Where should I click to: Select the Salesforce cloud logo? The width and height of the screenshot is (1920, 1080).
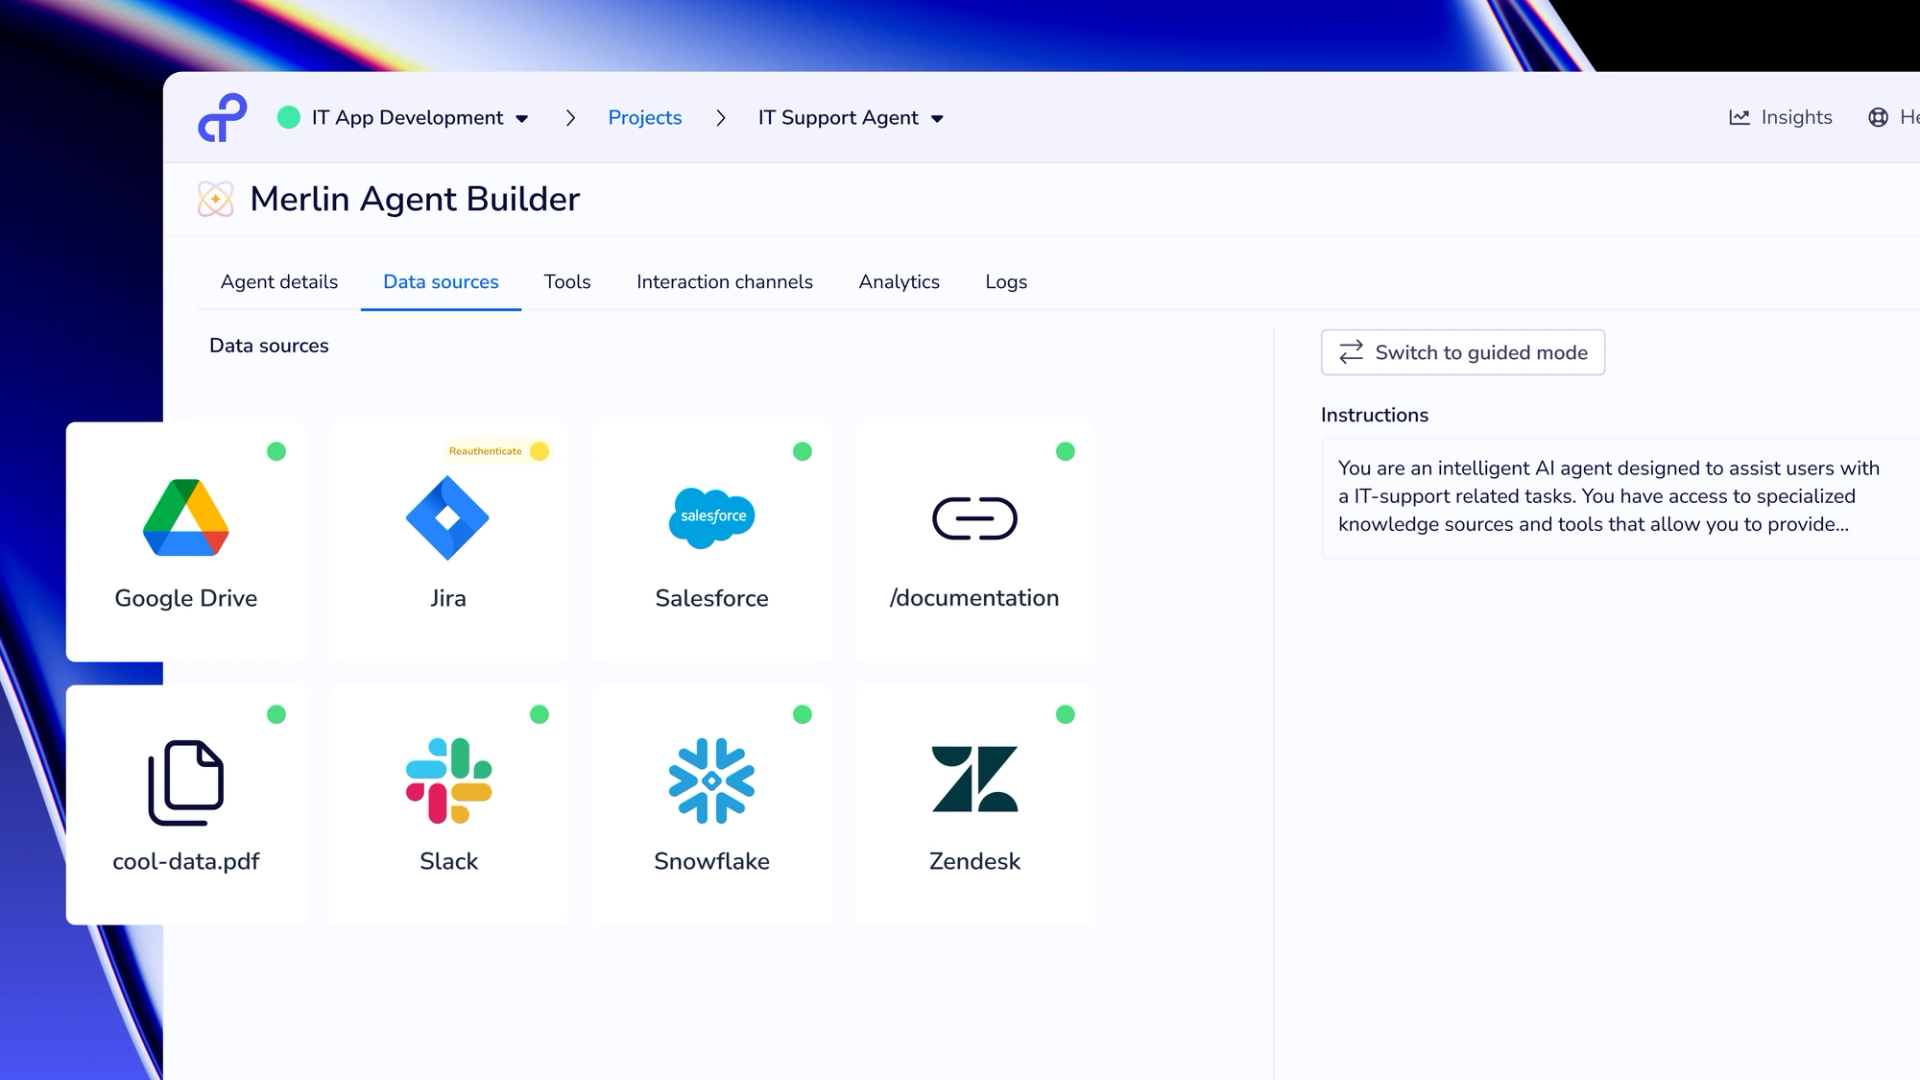coord(711,517)
